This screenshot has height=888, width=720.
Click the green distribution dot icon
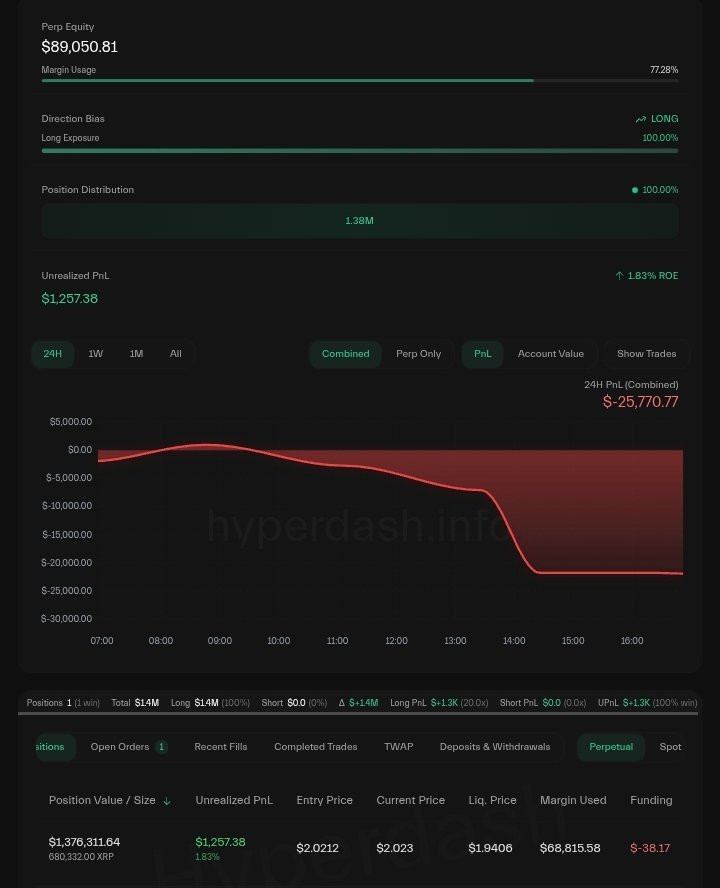635,190
